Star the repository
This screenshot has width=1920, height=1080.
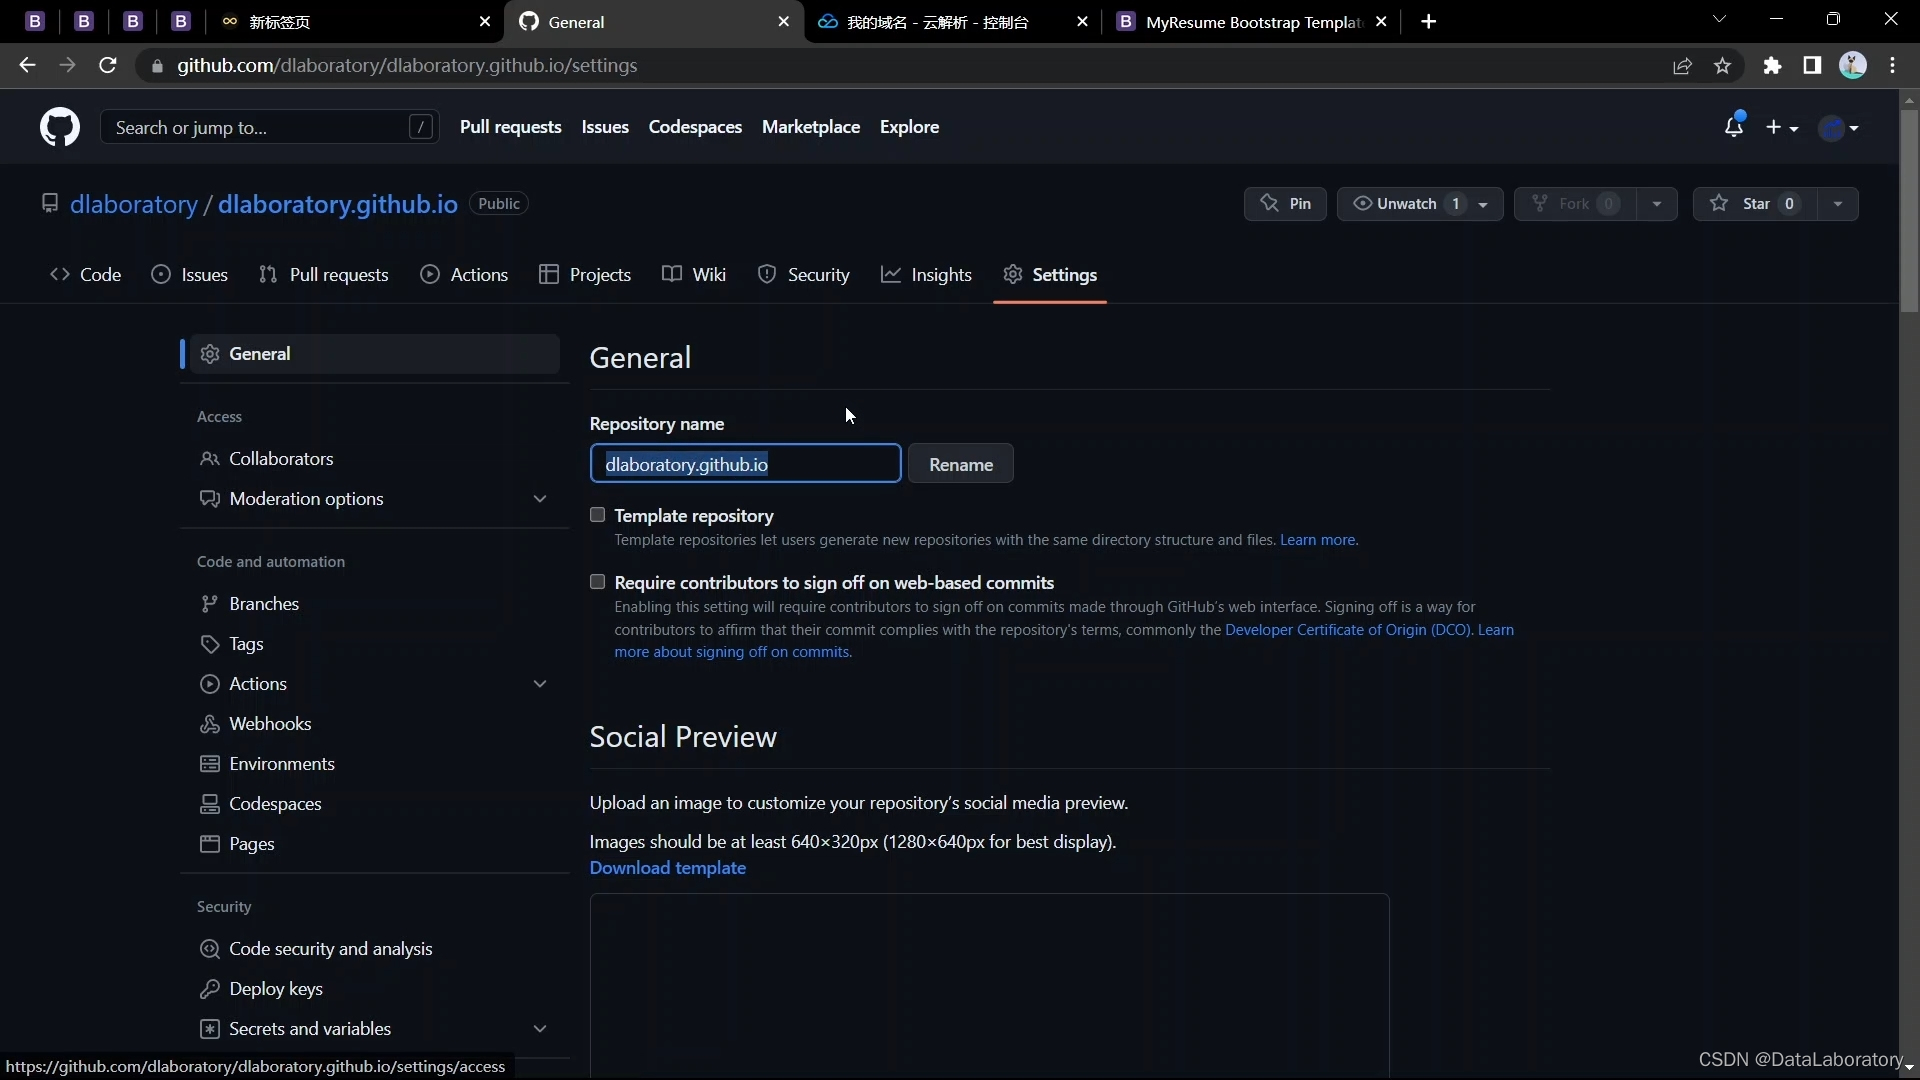1755,204
